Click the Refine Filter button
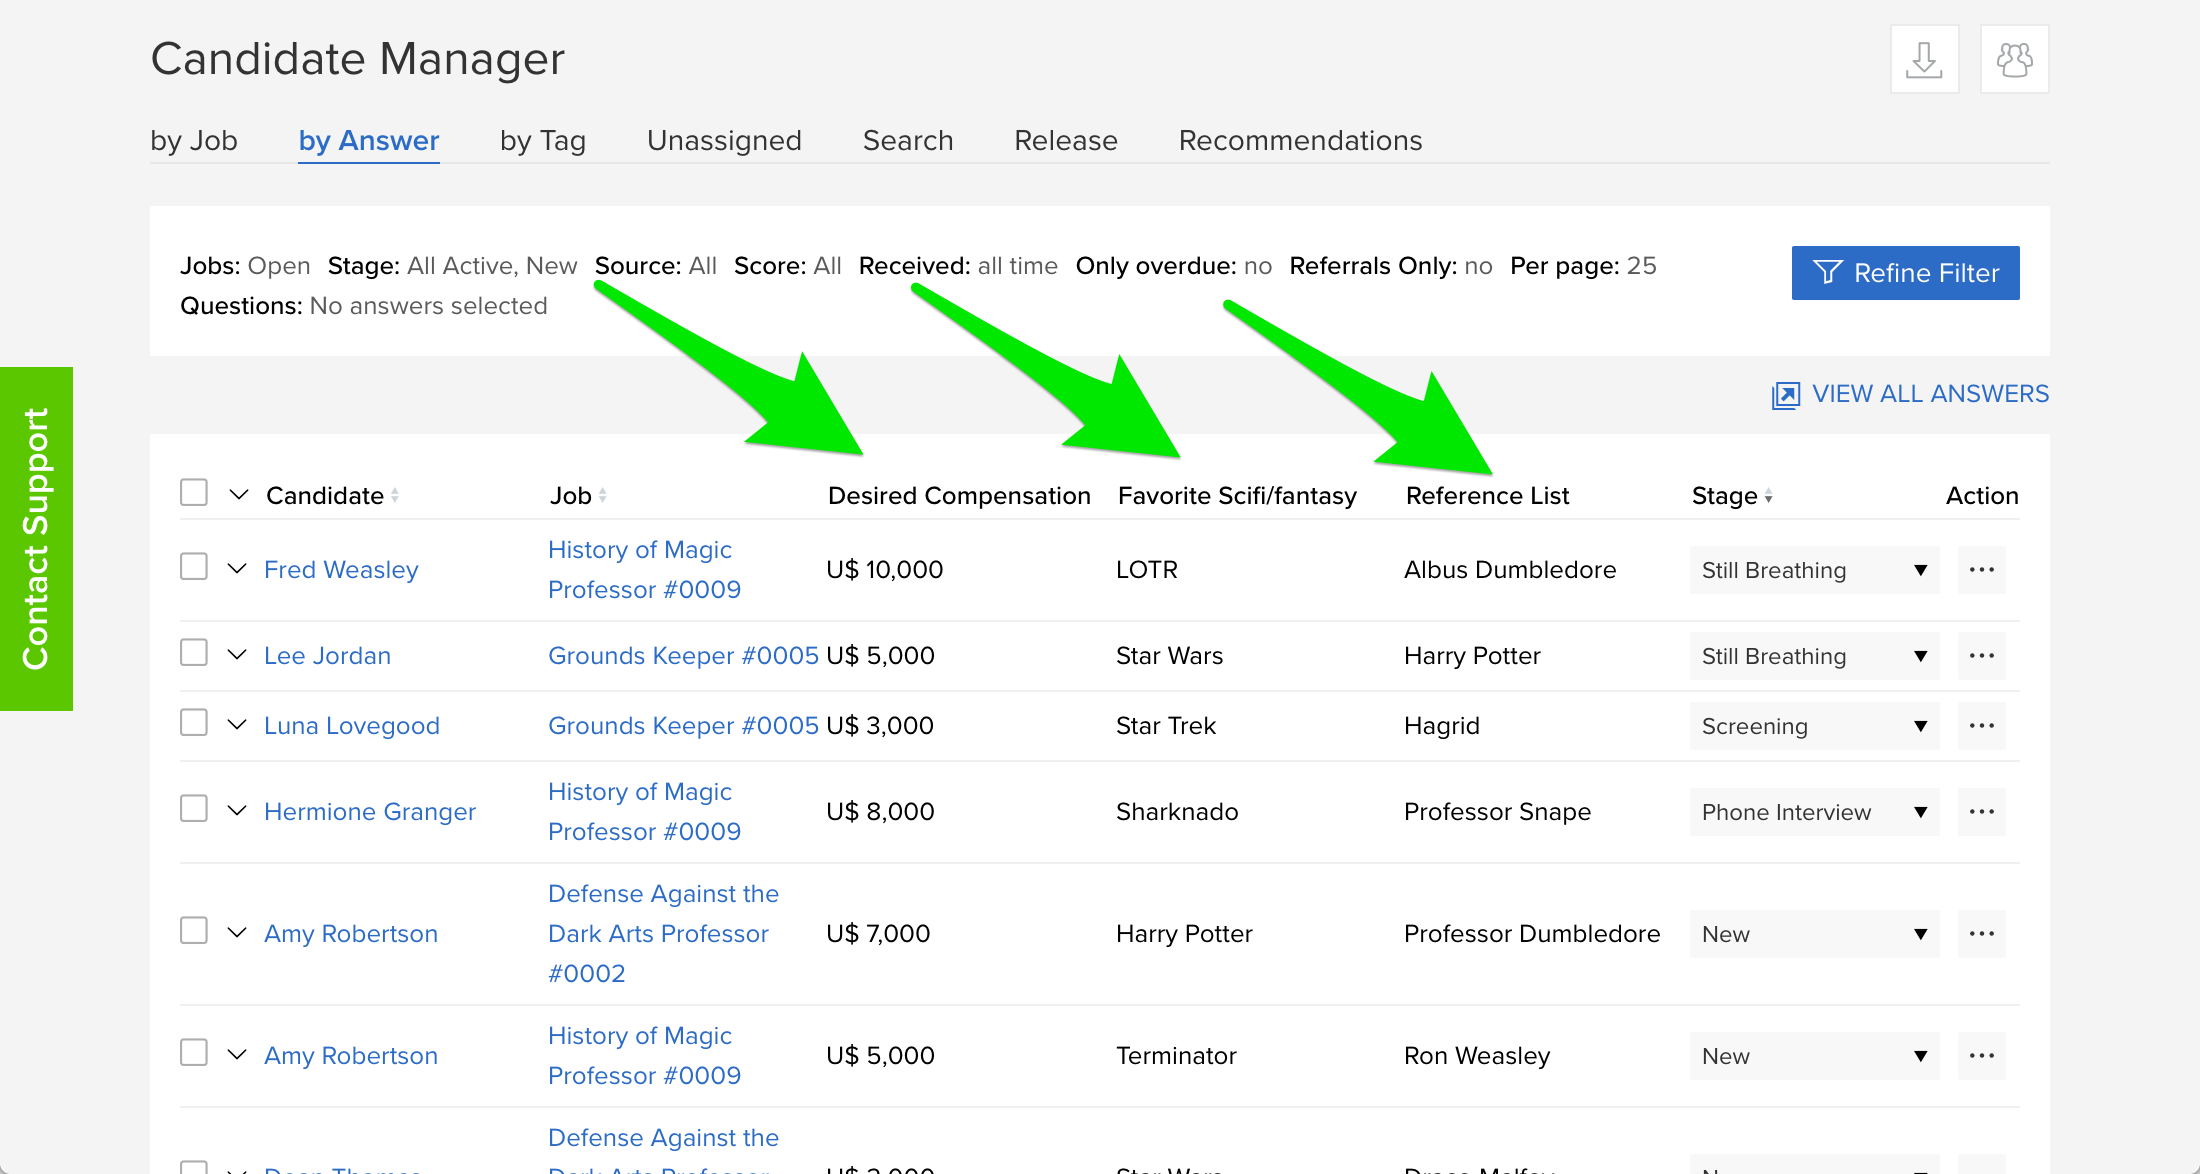 click(1904, 273)
